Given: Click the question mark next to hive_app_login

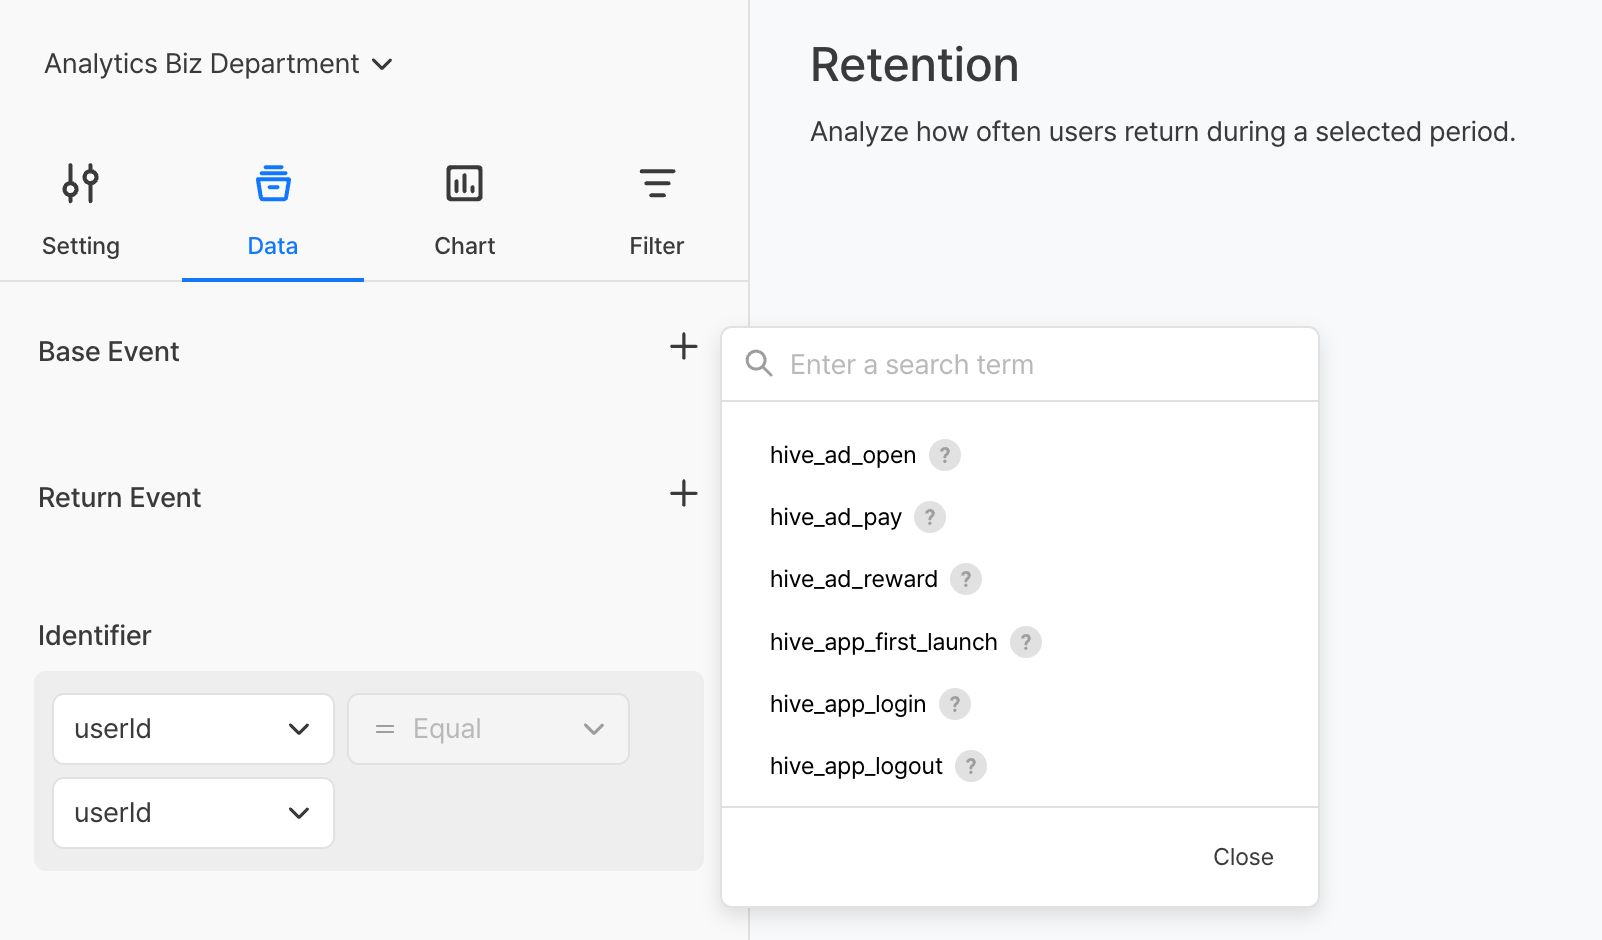Looking at the screenshot, I should (x=954, y=704).
